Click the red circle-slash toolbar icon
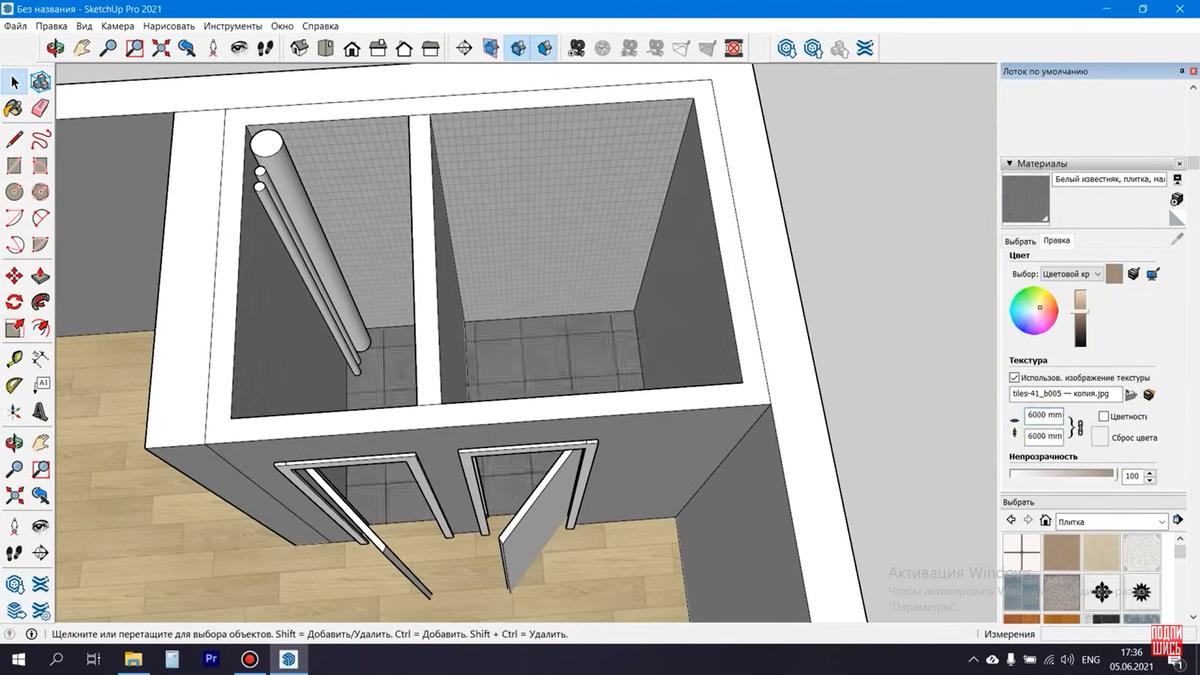 click(734, 48)
